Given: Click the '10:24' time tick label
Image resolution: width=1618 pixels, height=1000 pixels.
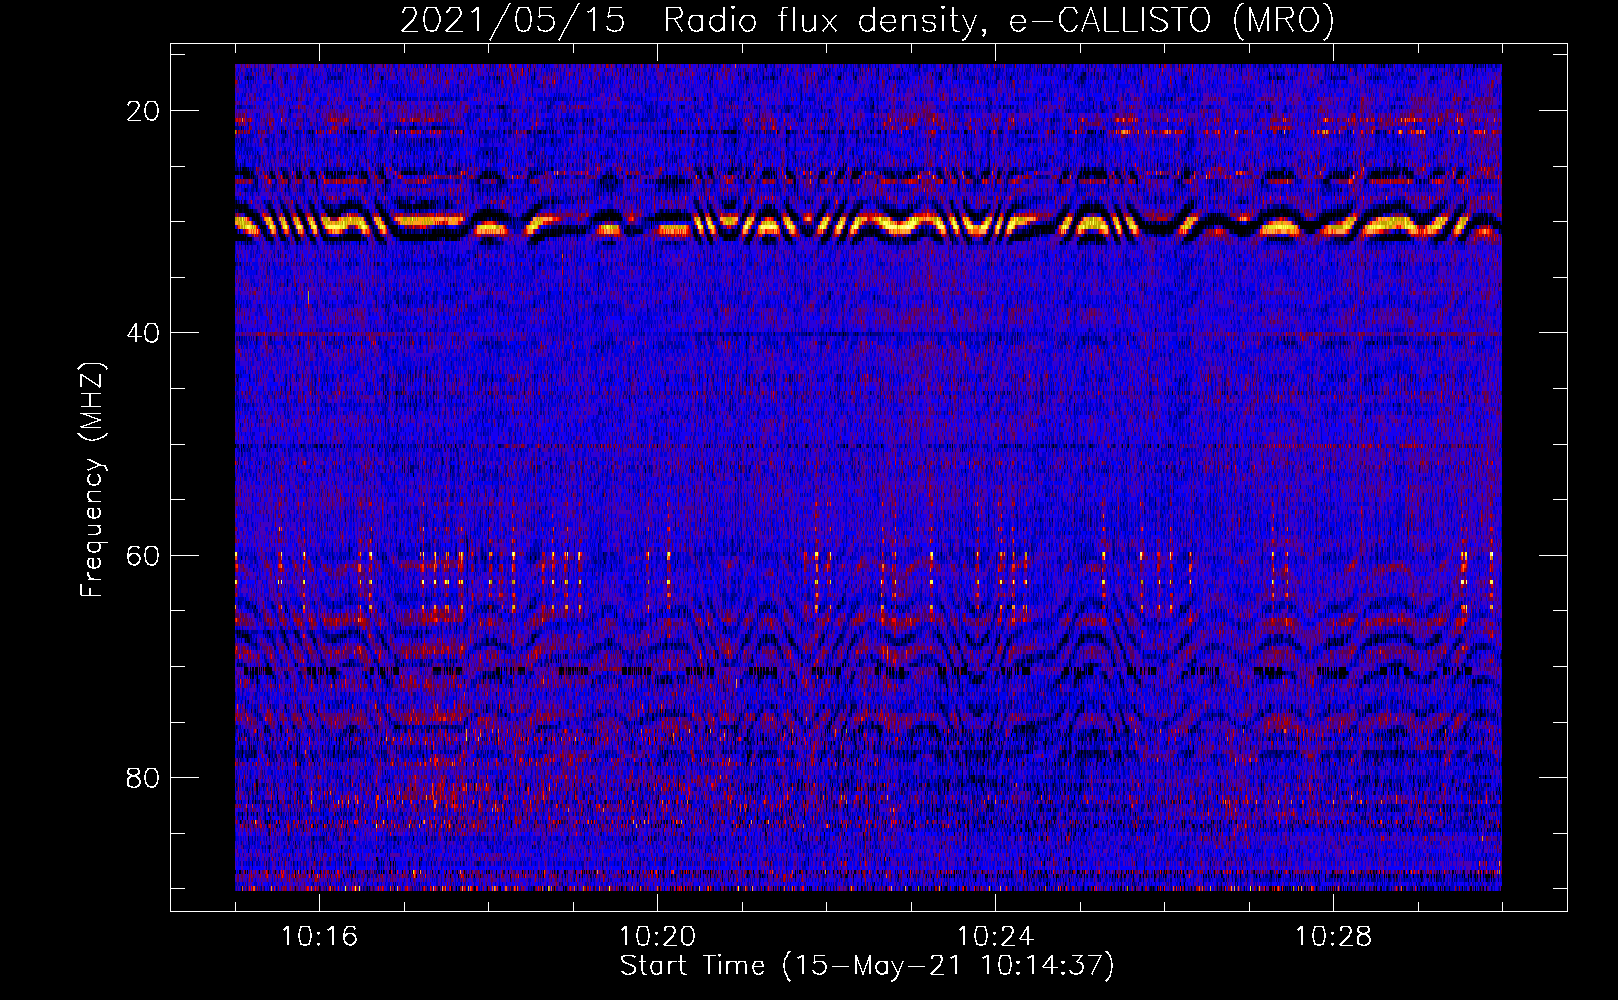Looking at the screenshot, I should pos(995,936).
